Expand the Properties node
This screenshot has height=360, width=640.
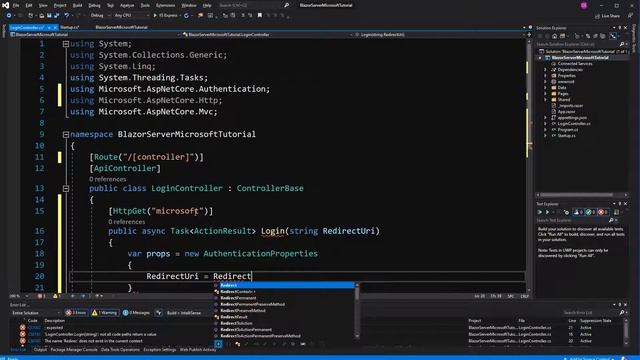point(545,76)
